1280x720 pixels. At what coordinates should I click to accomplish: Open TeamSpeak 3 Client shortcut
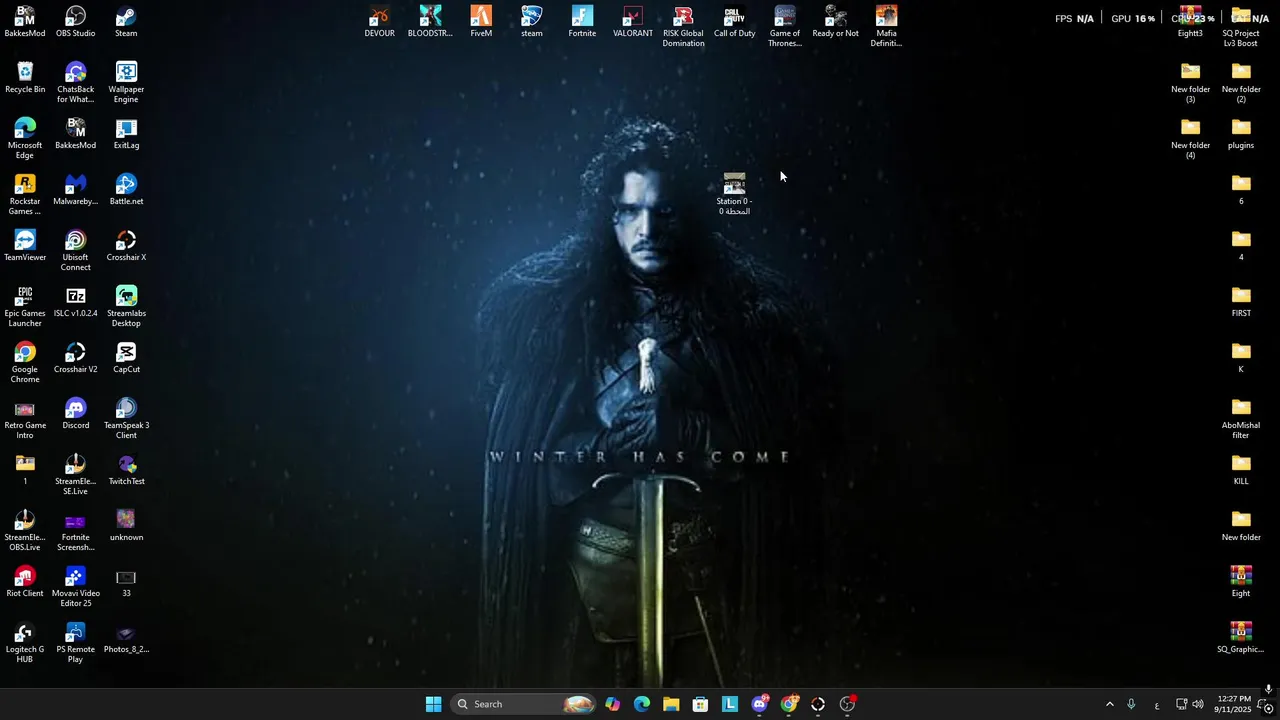point(126,419)
